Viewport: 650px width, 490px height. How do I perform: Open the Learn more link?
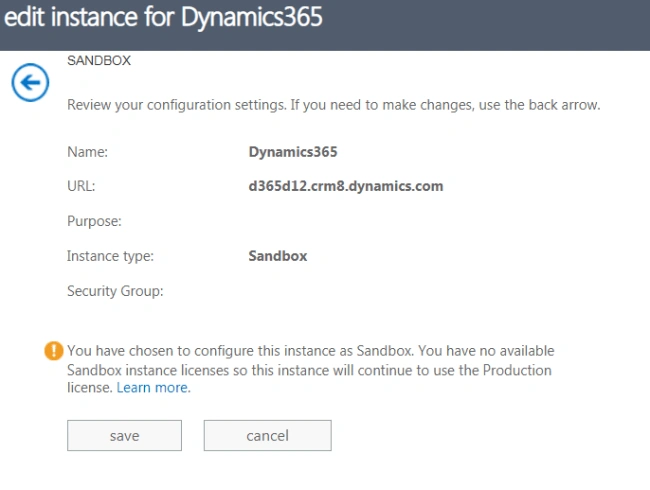152,388
